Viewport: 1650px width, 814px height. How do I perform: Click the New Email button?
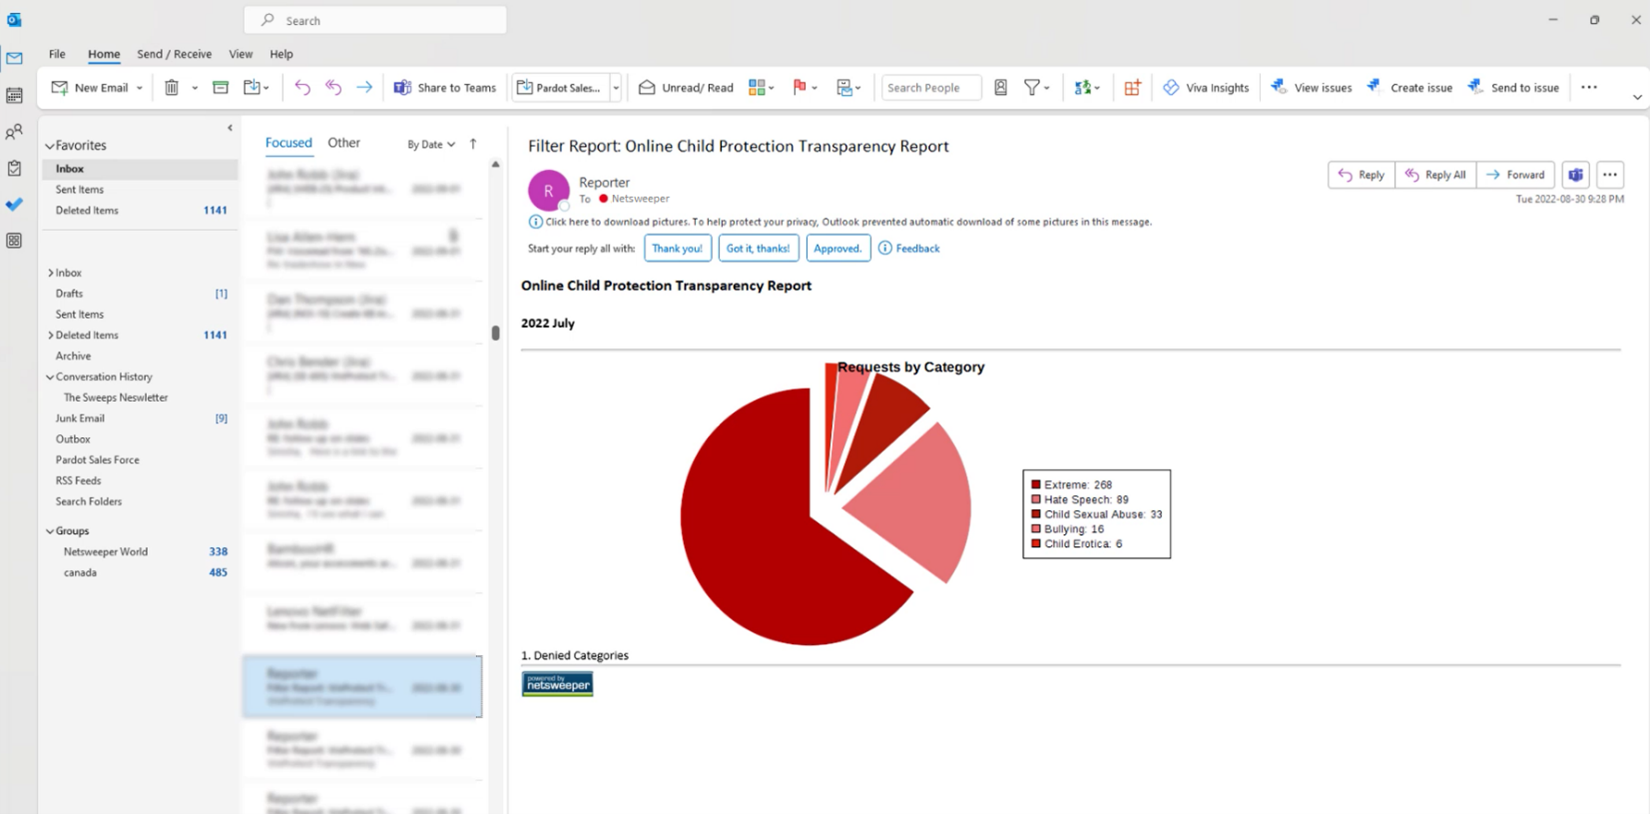click(90, 88)
